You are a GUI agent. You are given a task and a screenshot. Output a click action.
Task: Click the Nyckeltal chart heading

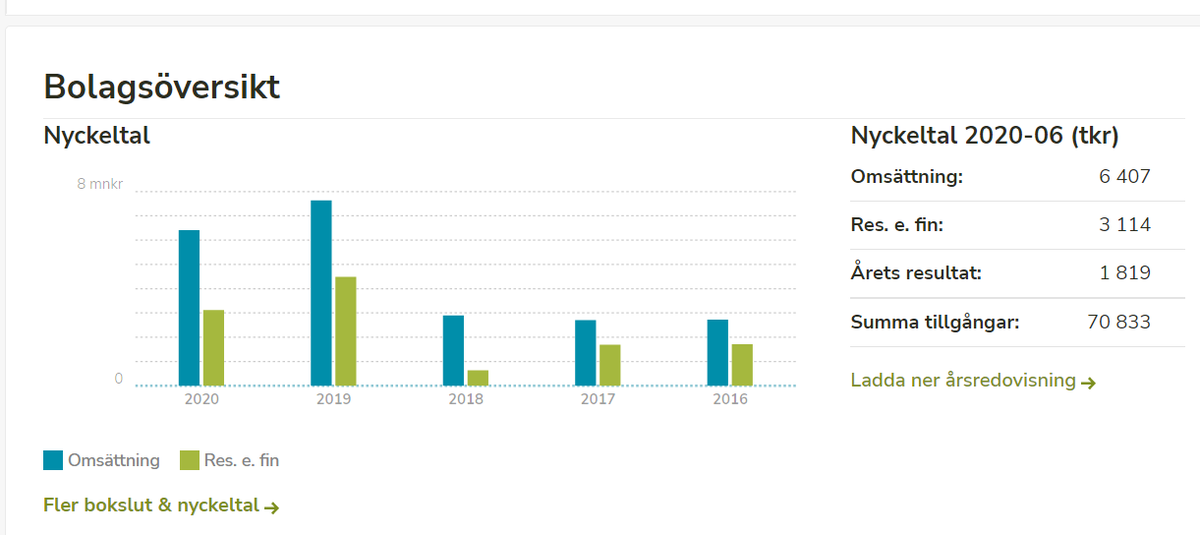tap(97, 136)
